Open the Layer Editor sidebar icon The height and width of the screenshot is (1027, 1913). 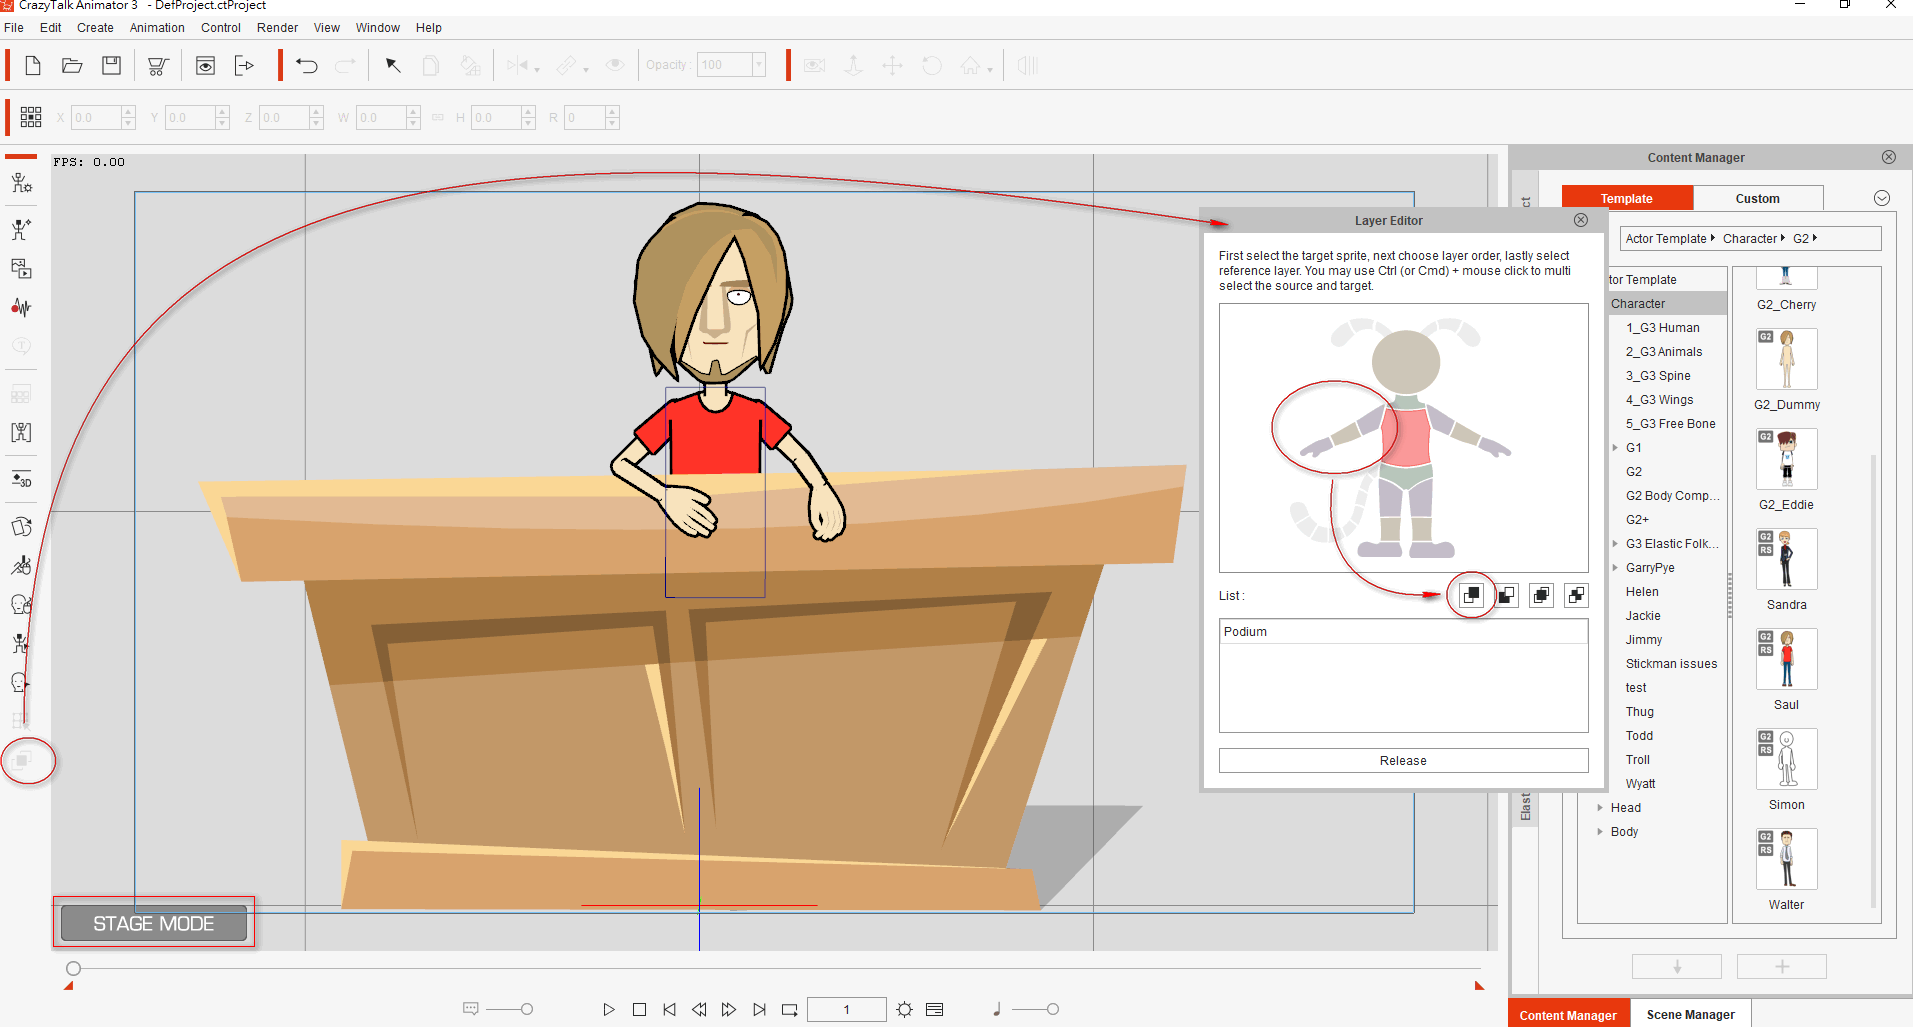22,761
